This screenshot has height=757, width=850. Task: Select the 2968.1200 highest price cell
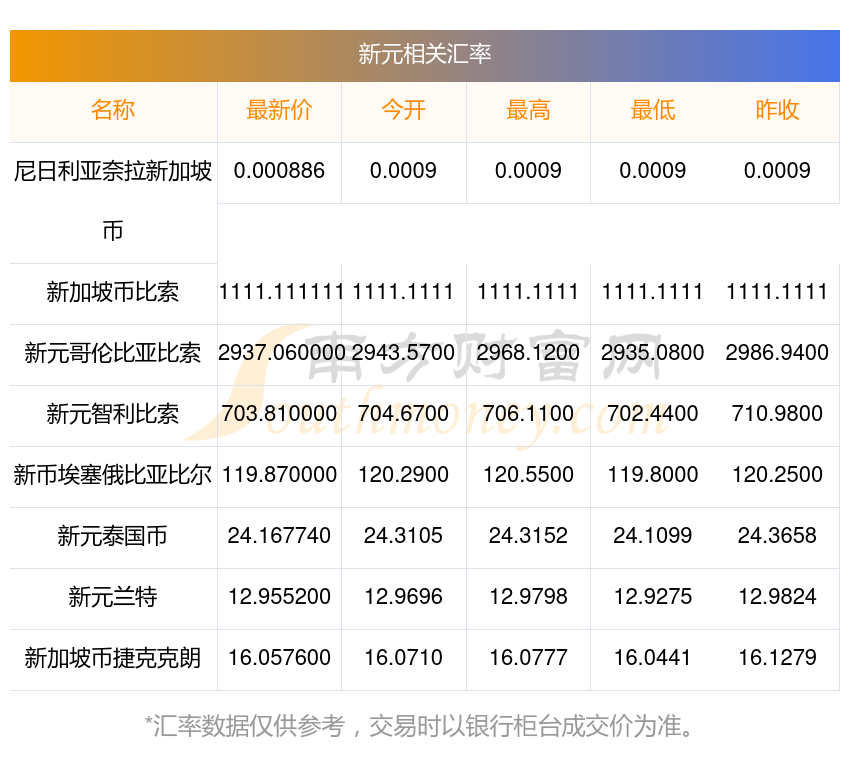point(528,353)
